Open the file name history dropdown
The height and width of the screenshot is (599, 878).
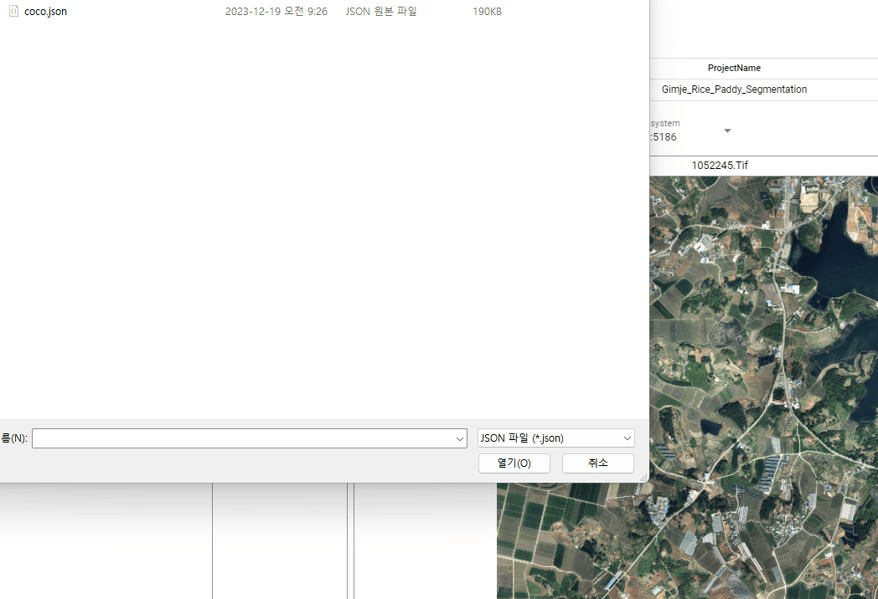click(x=459, y=438)
